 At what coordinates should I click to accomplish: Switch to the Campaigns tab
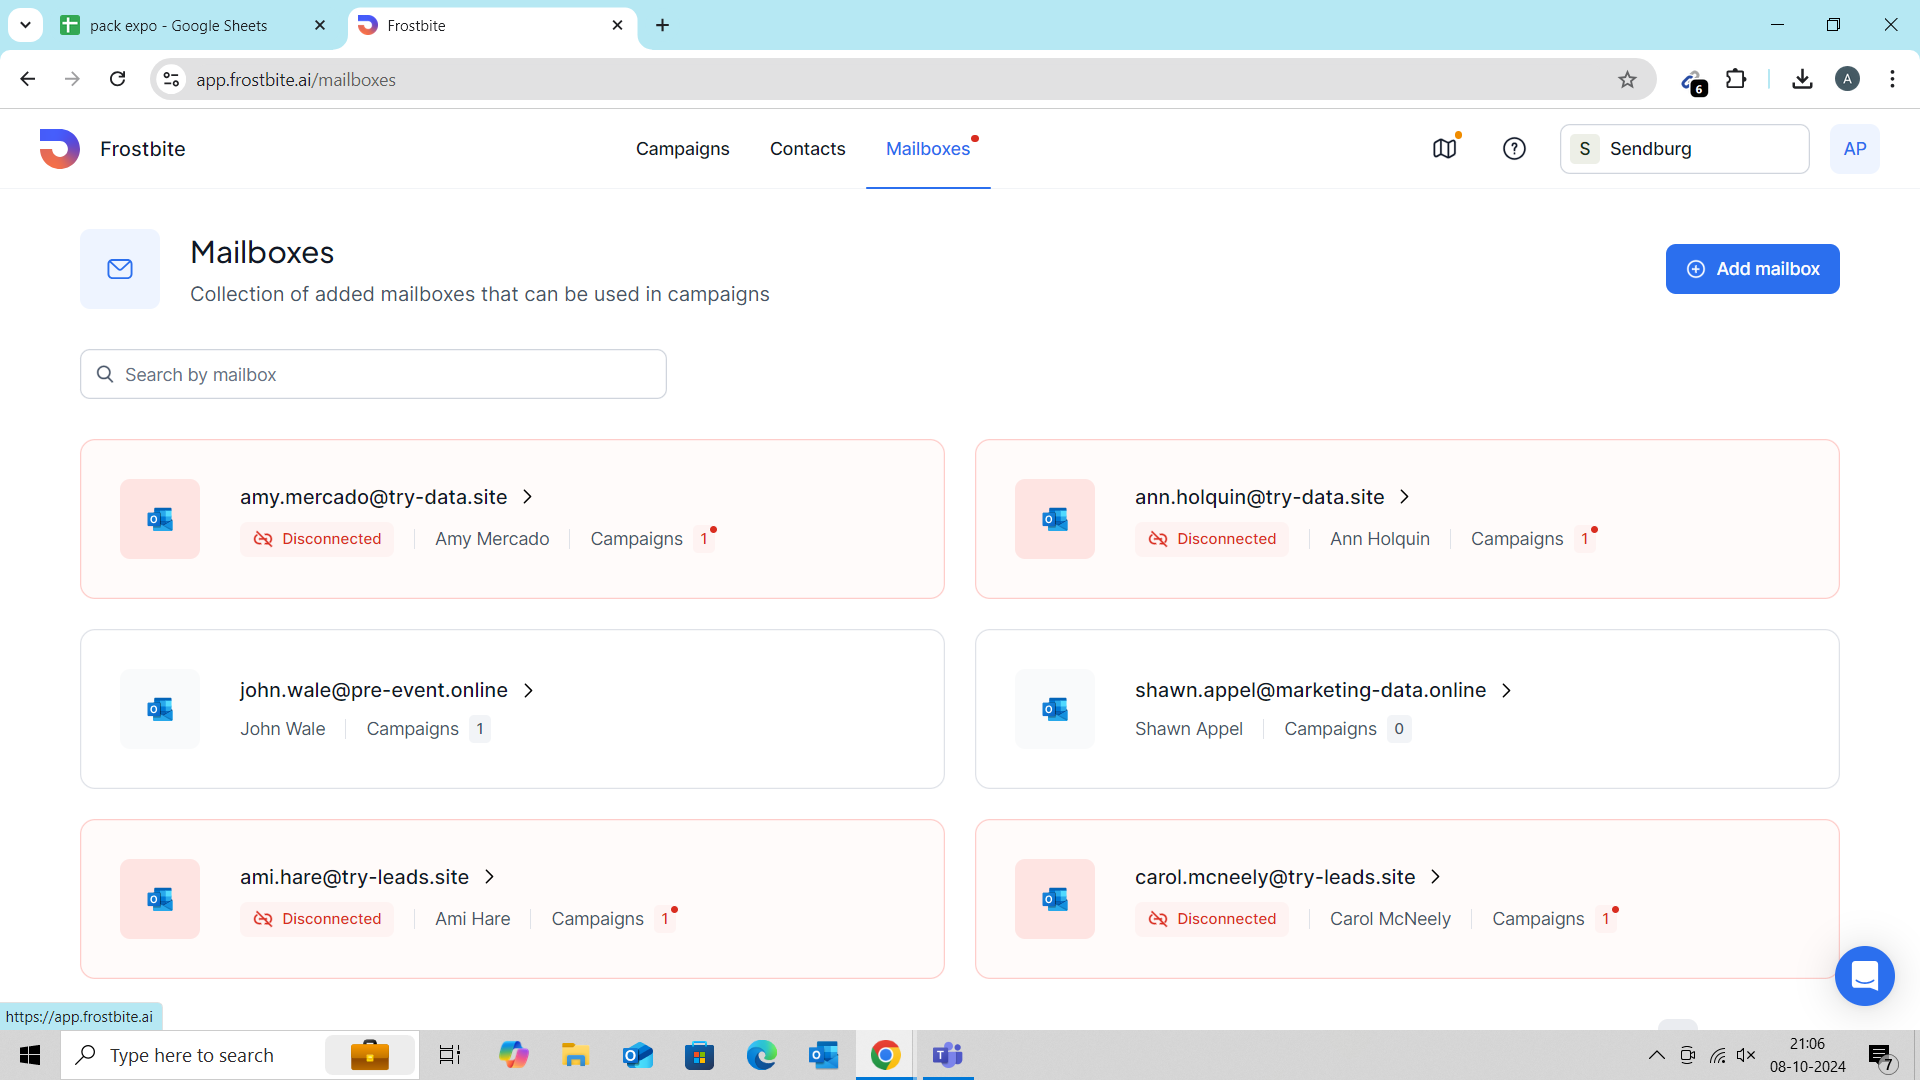point(682,149)
